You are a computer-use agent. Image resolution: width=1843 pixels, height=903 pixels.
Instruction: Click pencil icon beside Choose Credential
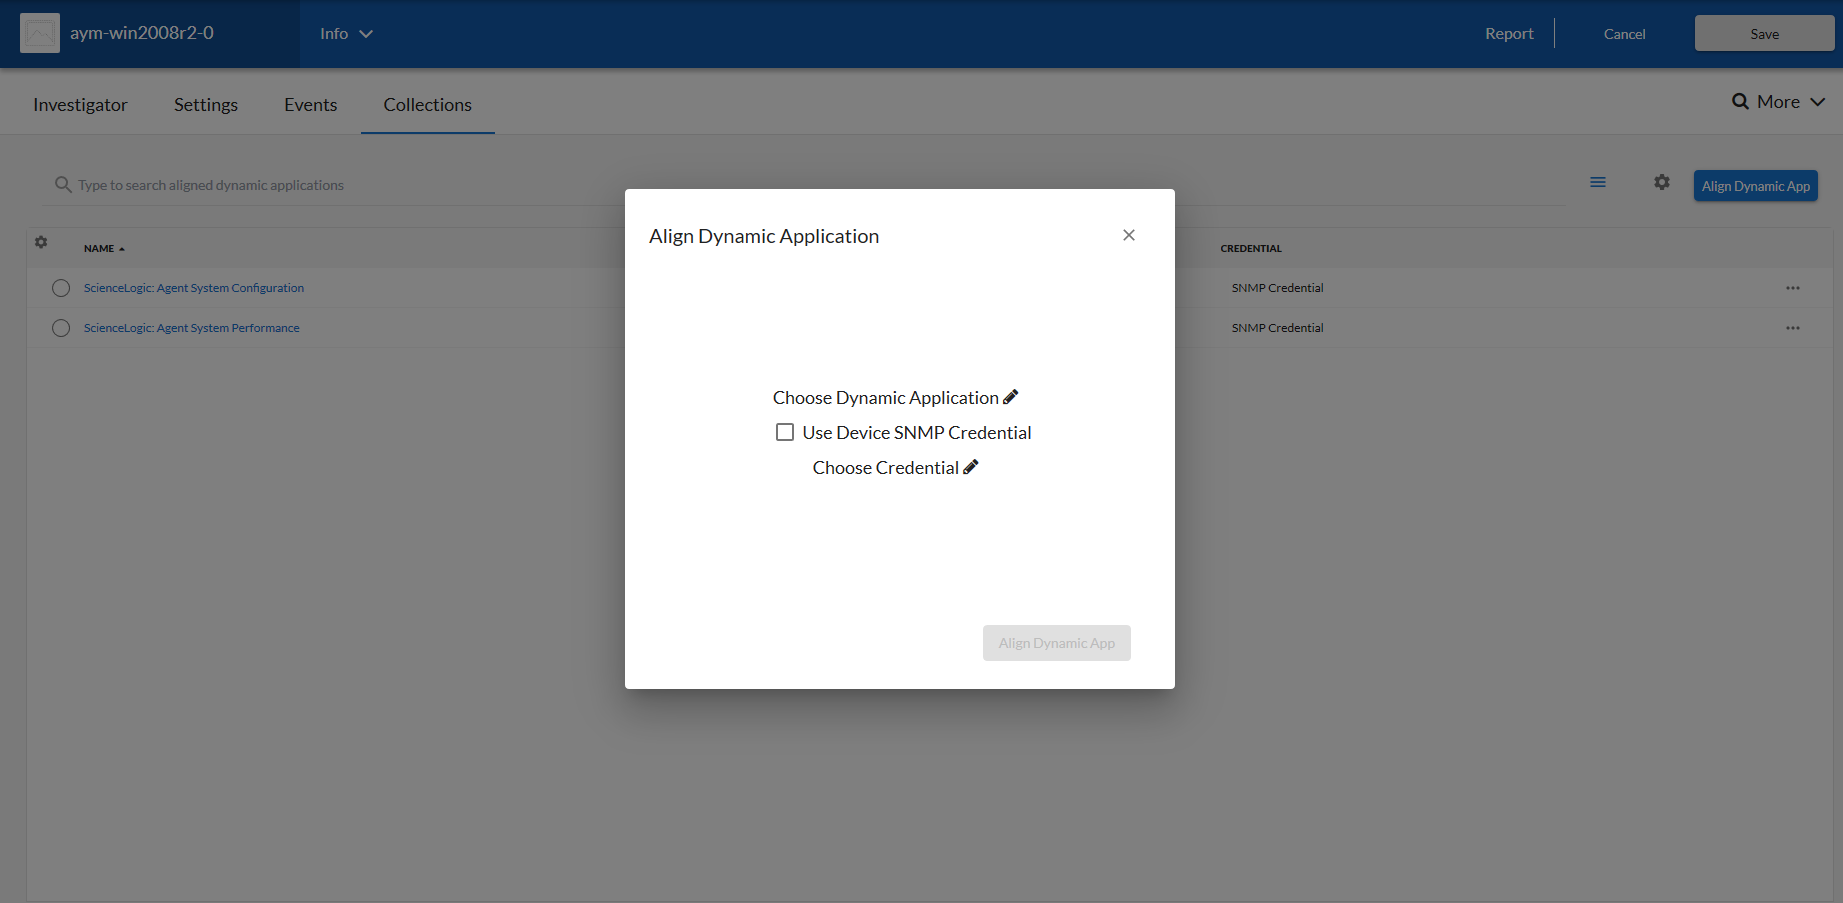[x=970, y=467]
